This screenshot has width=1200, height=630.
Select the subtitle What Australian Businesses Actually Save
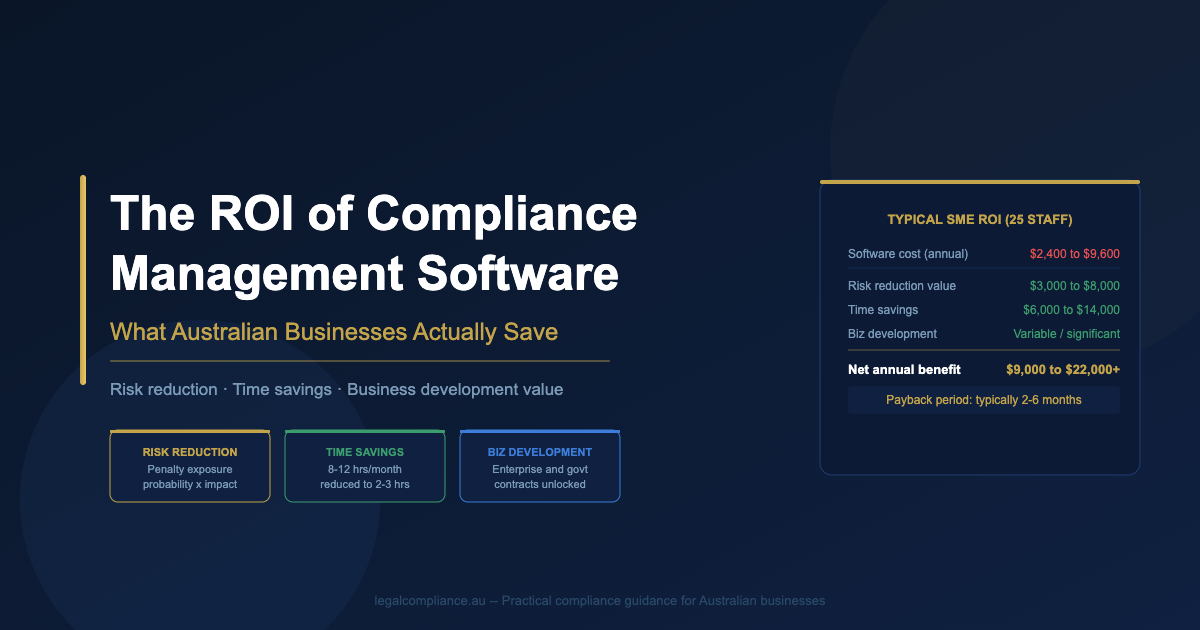point(334,331)
